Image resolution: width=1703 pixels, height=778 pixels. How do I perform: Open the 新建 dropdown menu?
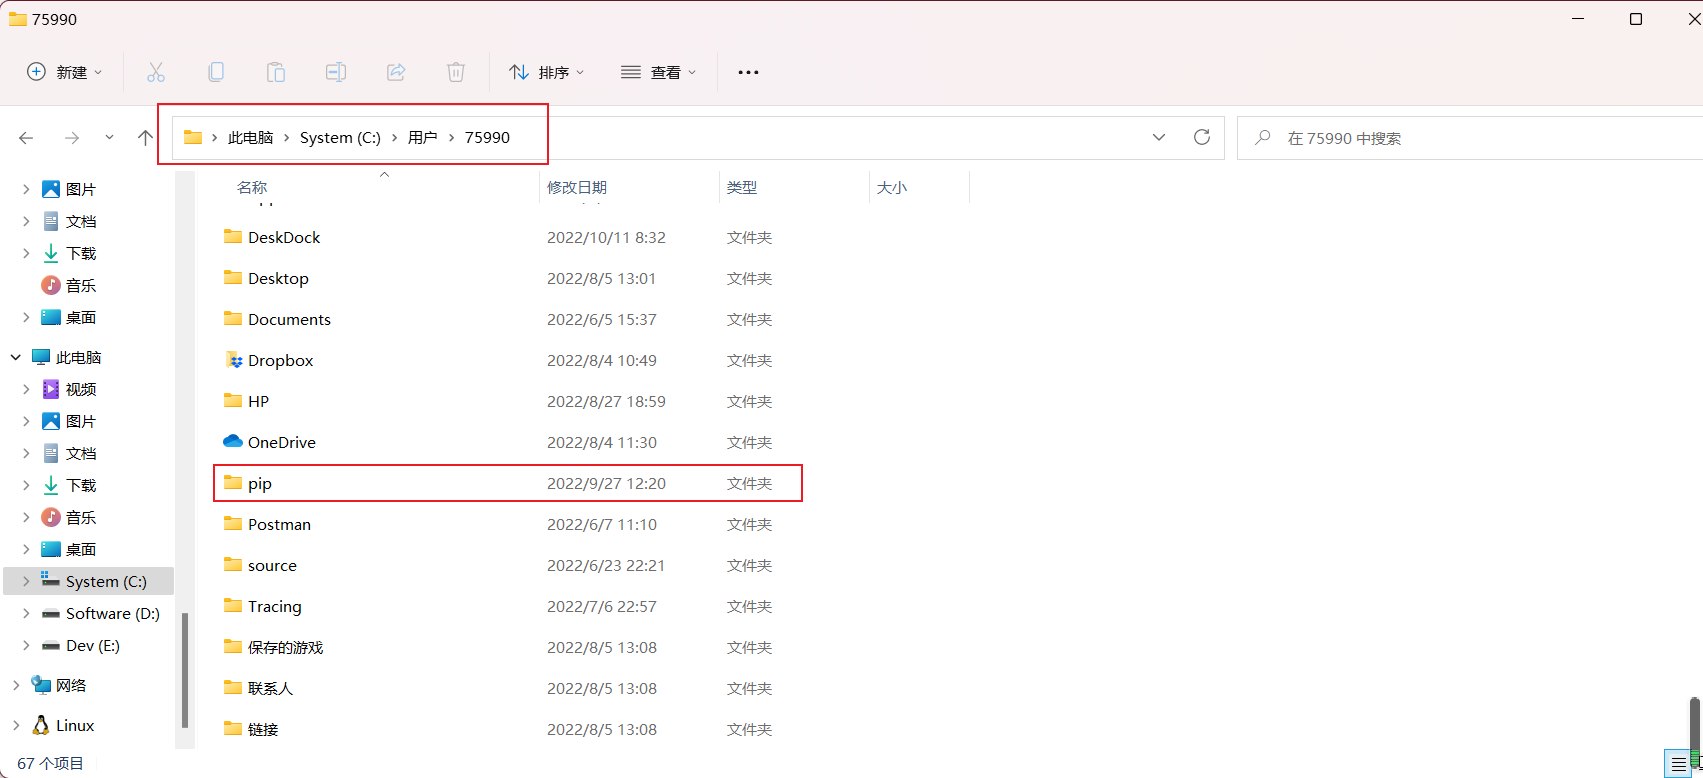[x=65, y=72]
